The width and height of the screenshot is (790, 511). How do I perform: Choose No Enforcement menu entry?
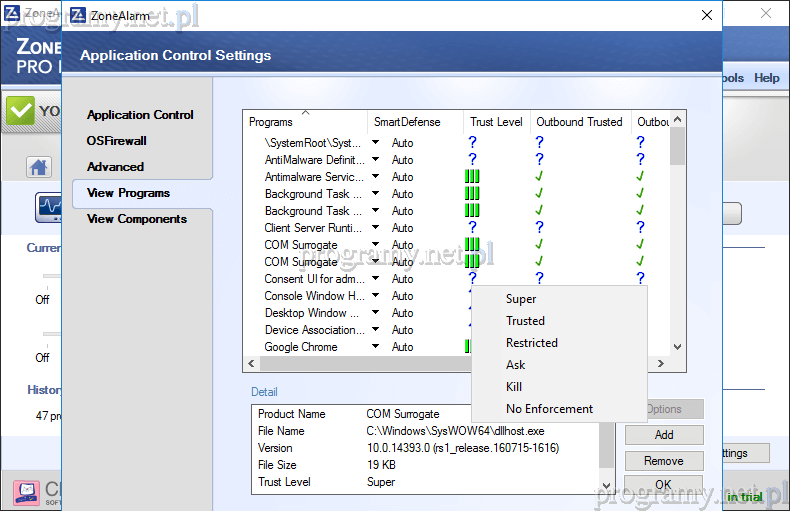[549, 409]
